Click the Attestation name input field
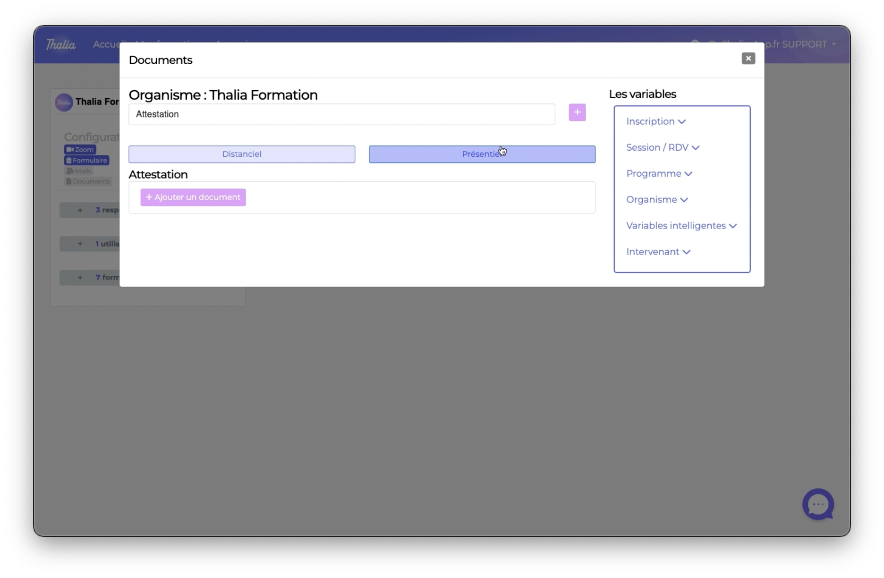The height and width of the screenshot is (578, 884). click(x=341, y=114)
